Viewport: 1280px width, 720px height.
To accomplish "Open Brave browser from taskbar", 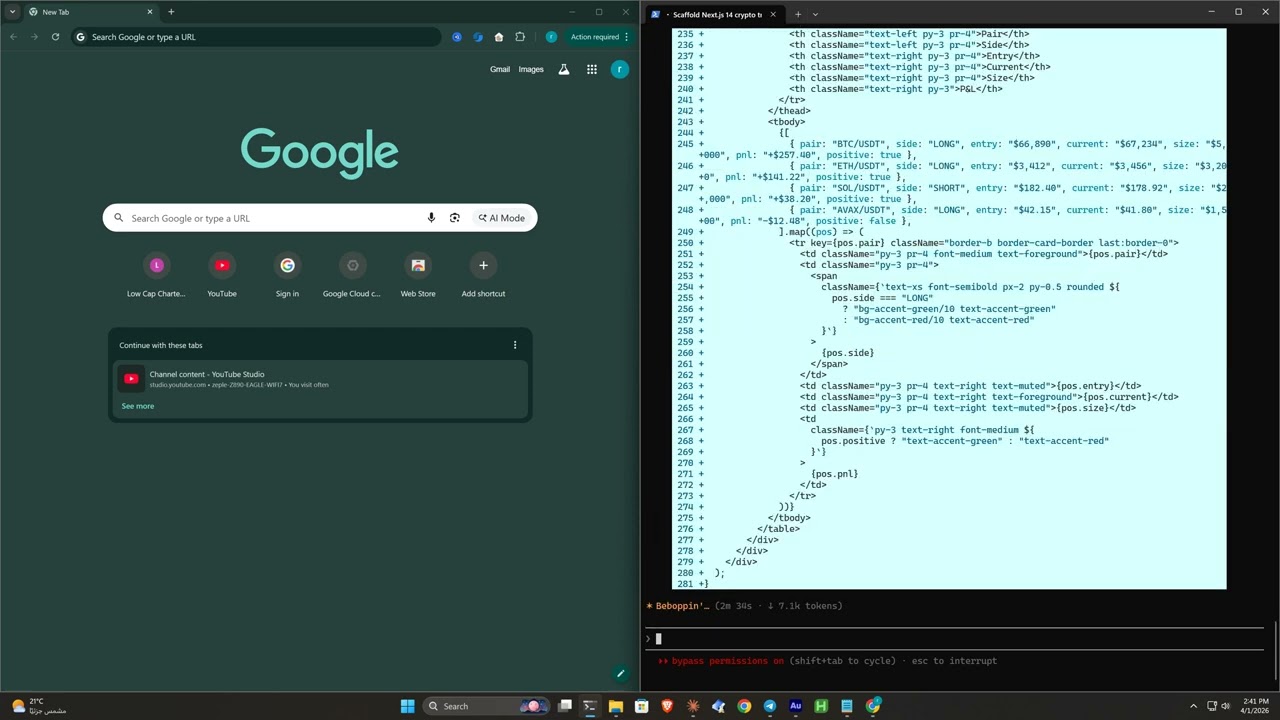I will tap(668, 706).
